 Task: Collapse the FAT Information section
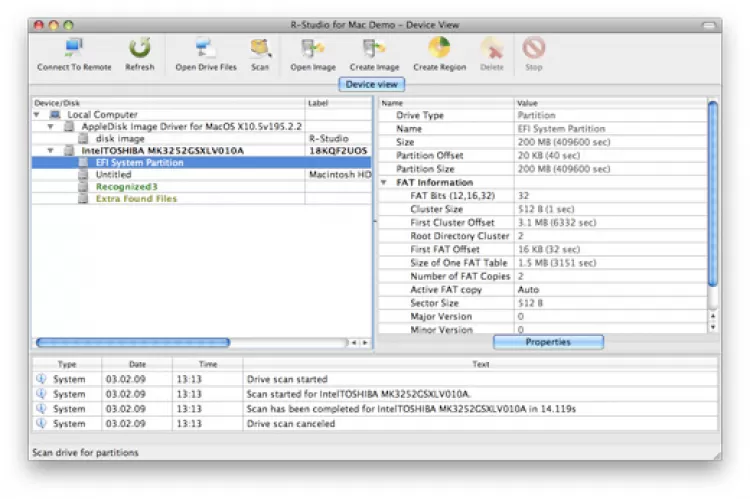click(384, 183)
